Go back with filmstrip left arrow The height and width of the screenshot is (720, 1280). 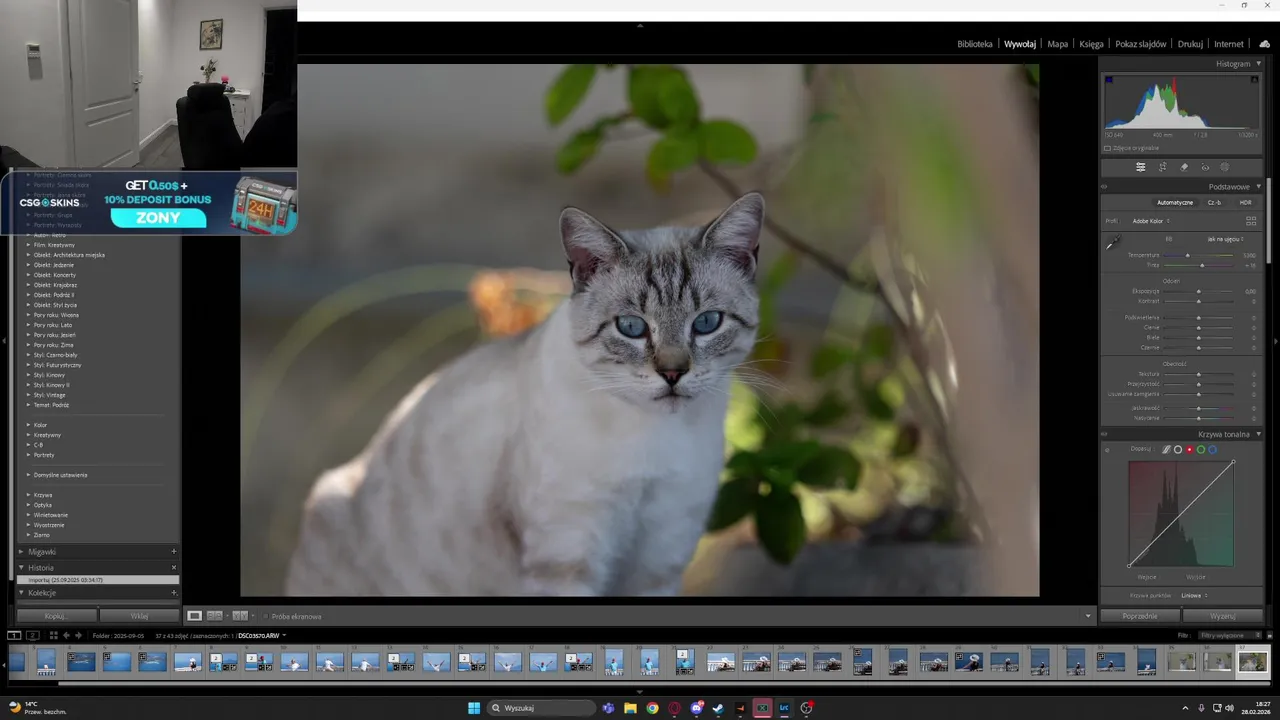click(66, 635)
